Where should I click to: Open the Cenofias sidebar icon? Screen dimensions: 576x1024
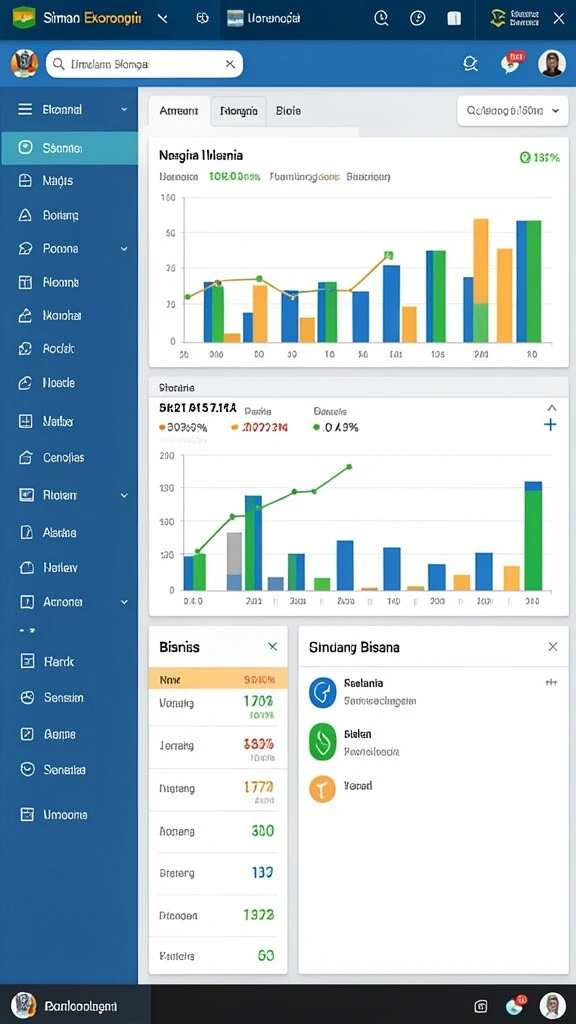tap(25, 458)
